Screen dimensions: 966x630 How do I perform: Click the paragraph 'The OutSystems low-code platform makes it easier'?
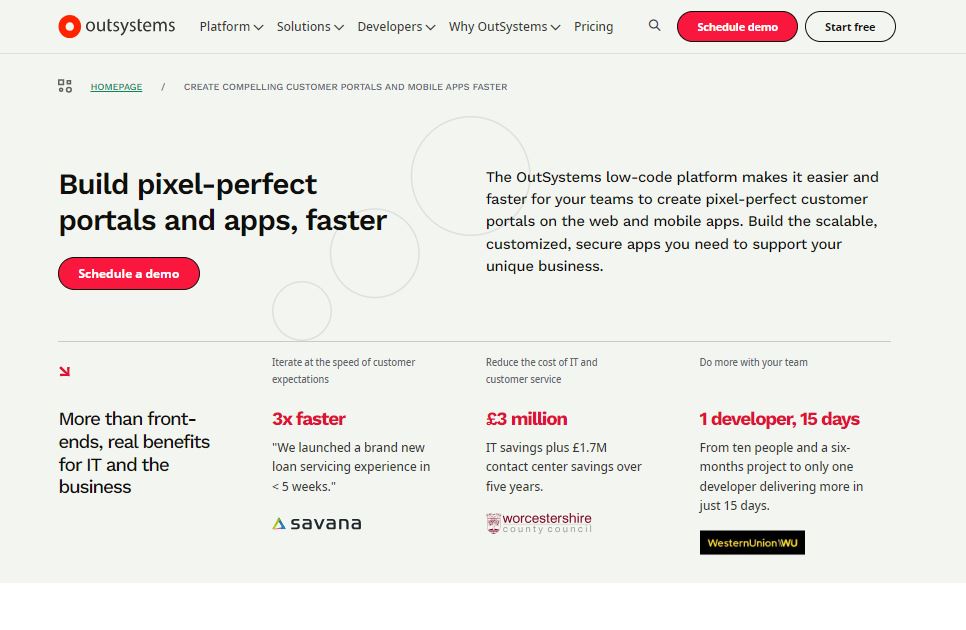click(683, 222)
